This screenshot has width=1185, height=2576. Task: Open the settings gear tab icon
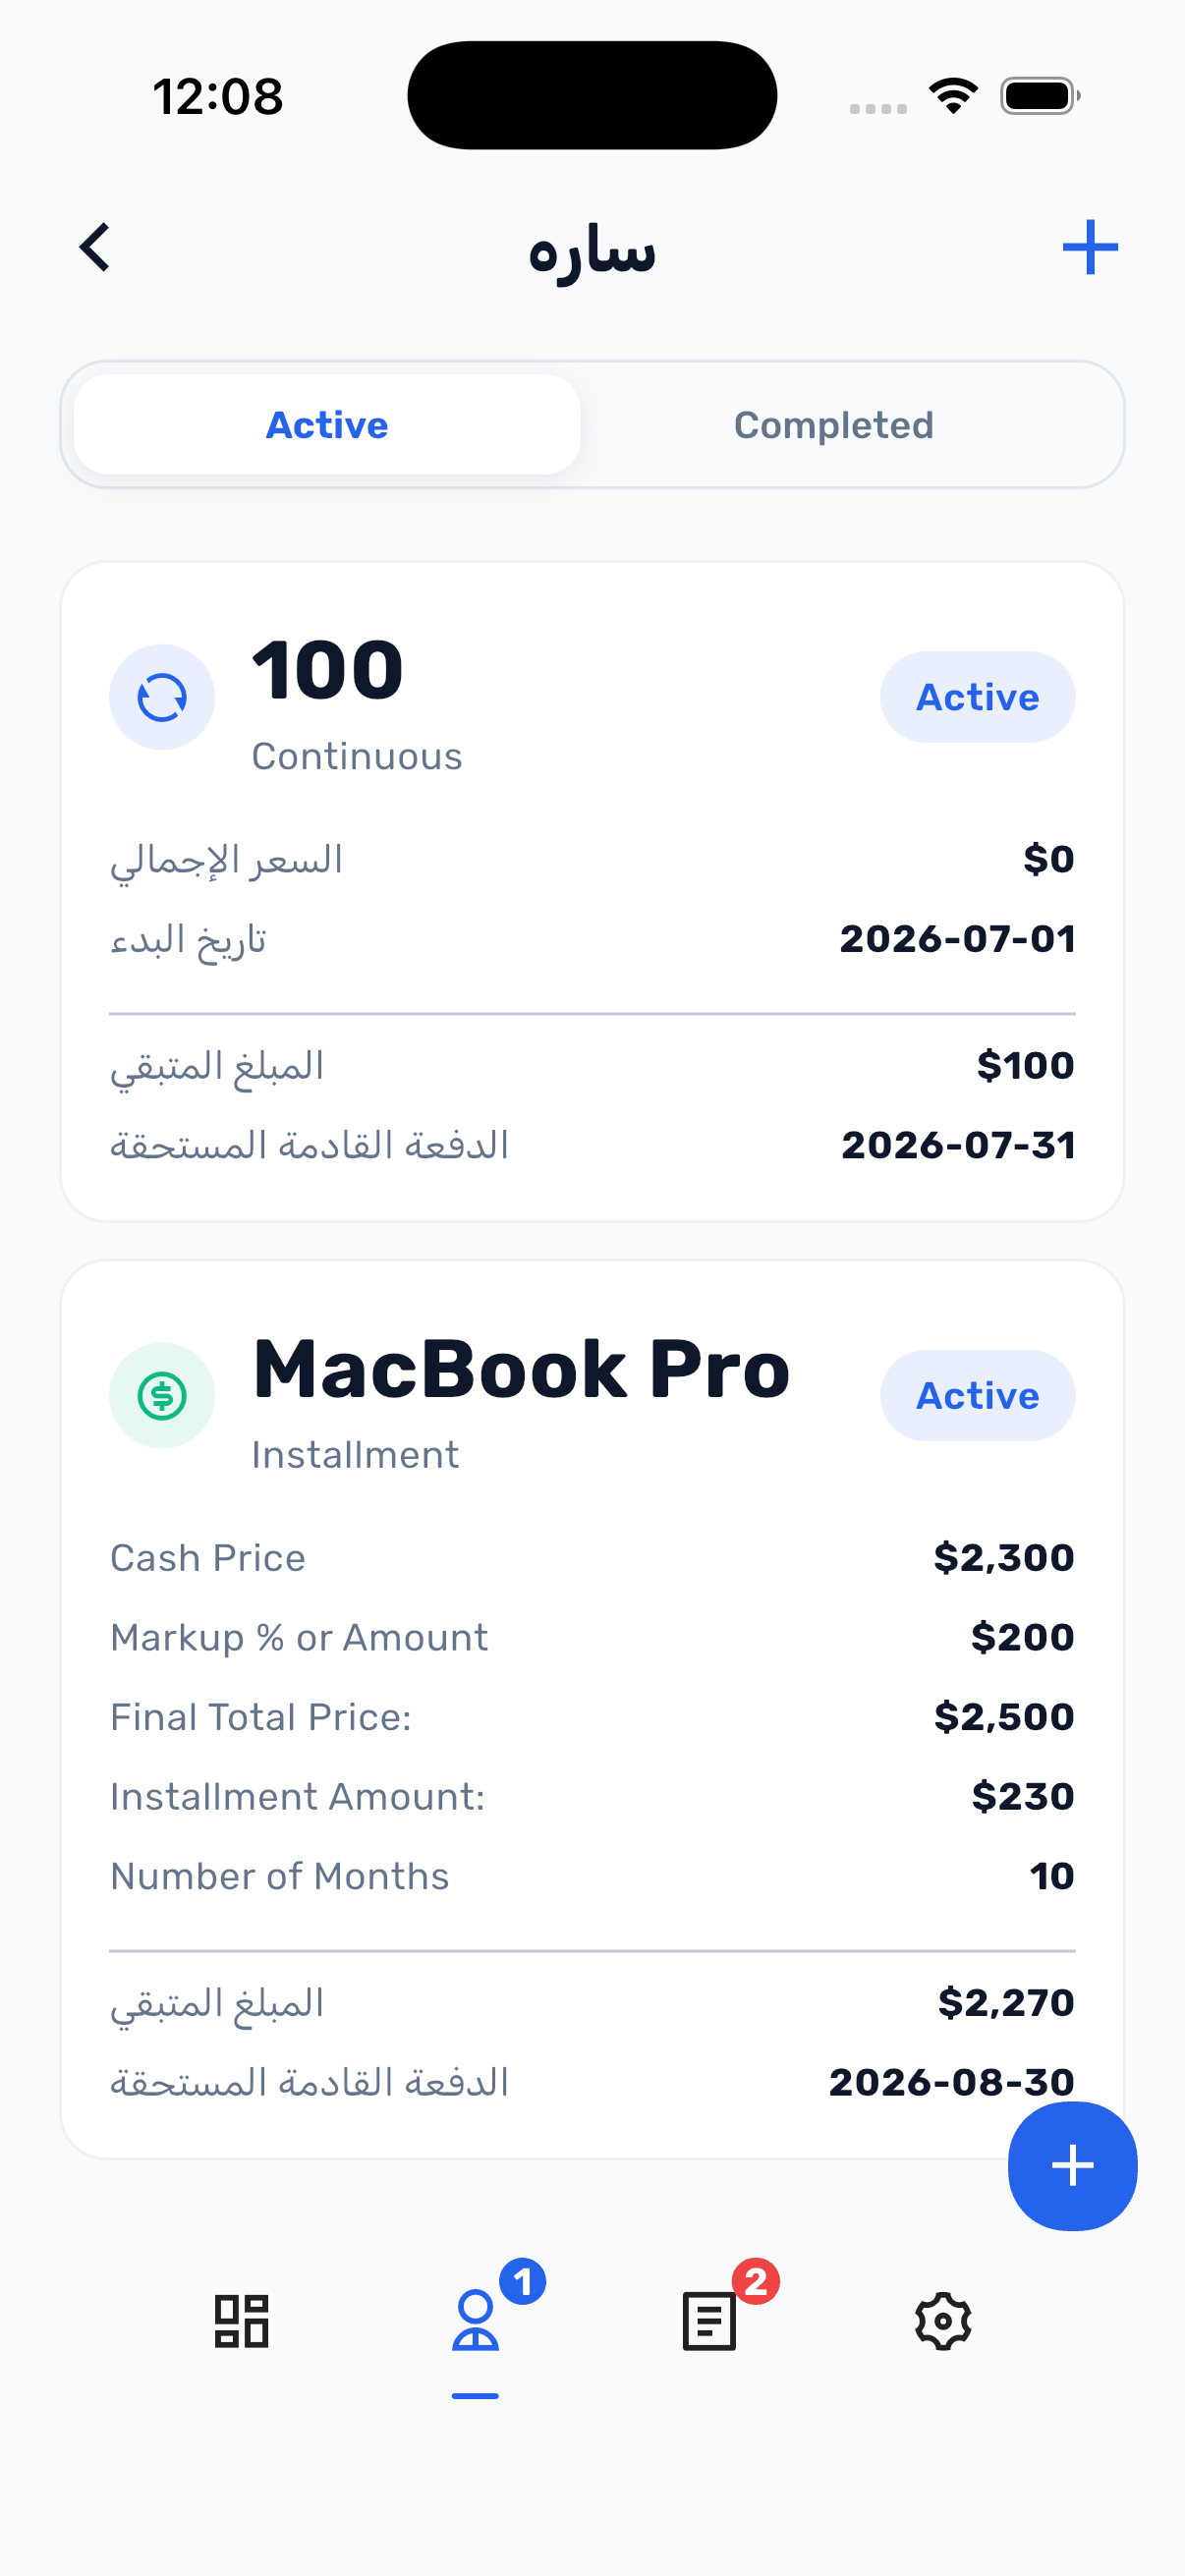(x=943, y=2321)
